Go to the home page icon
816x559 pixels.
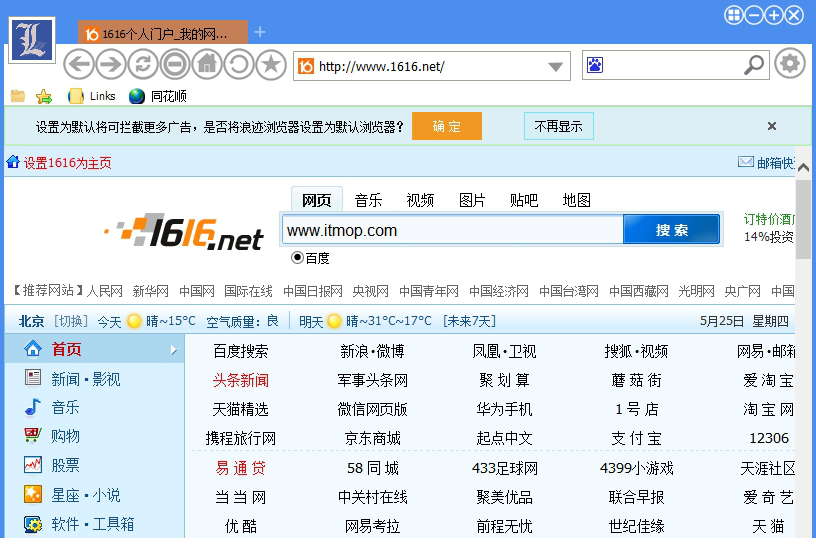pyautogui.click(x=207, y=65)
